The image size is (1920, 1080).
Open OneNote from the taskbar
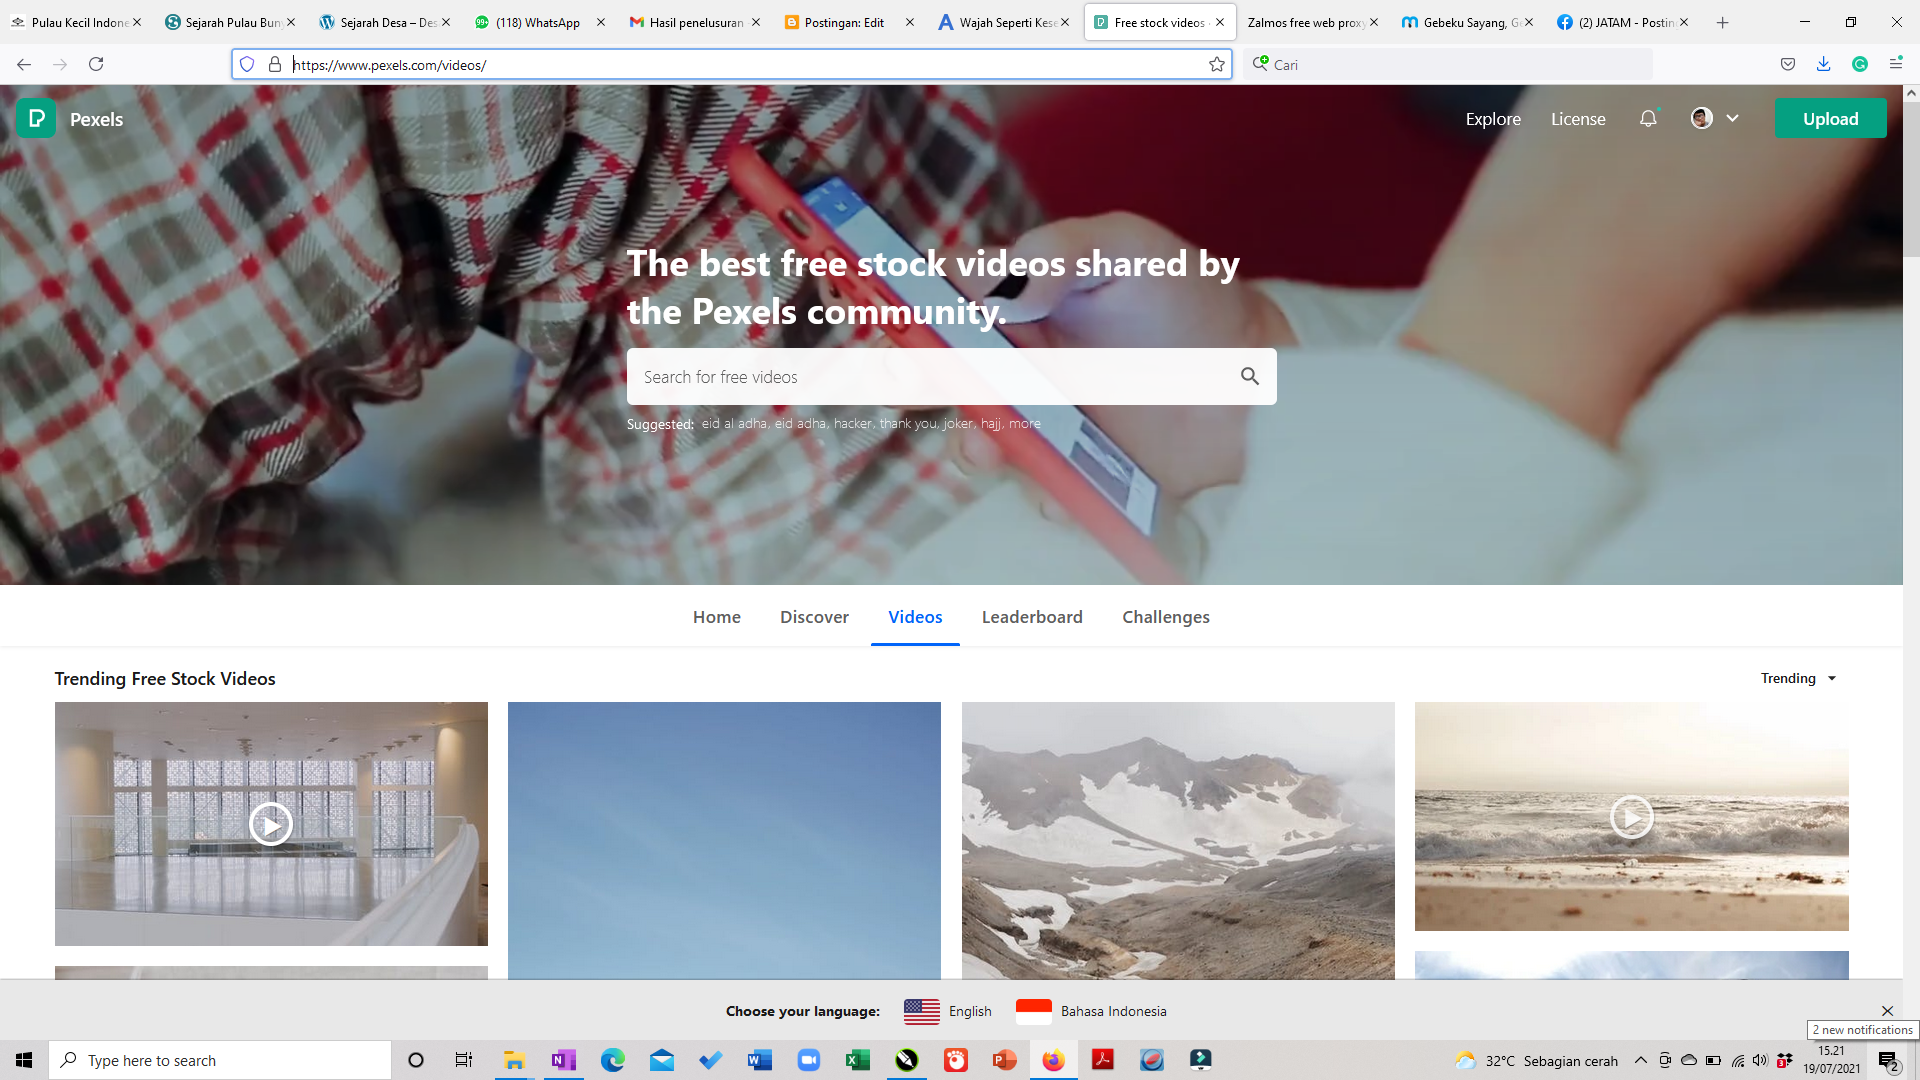[x=563, y=1060]
